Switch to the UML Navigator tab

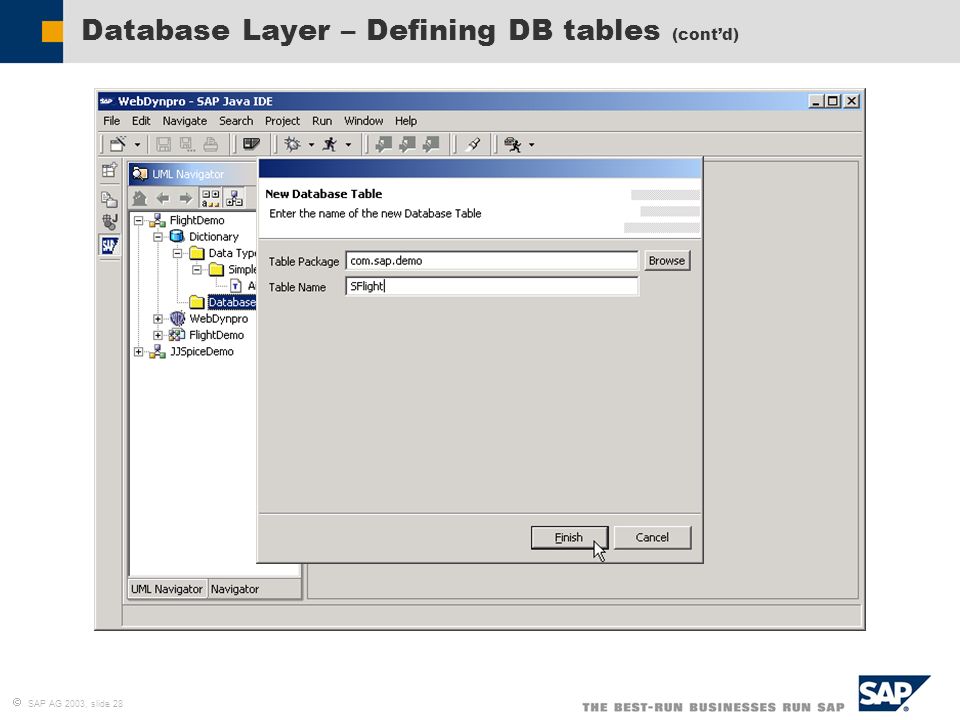point(167,589)
